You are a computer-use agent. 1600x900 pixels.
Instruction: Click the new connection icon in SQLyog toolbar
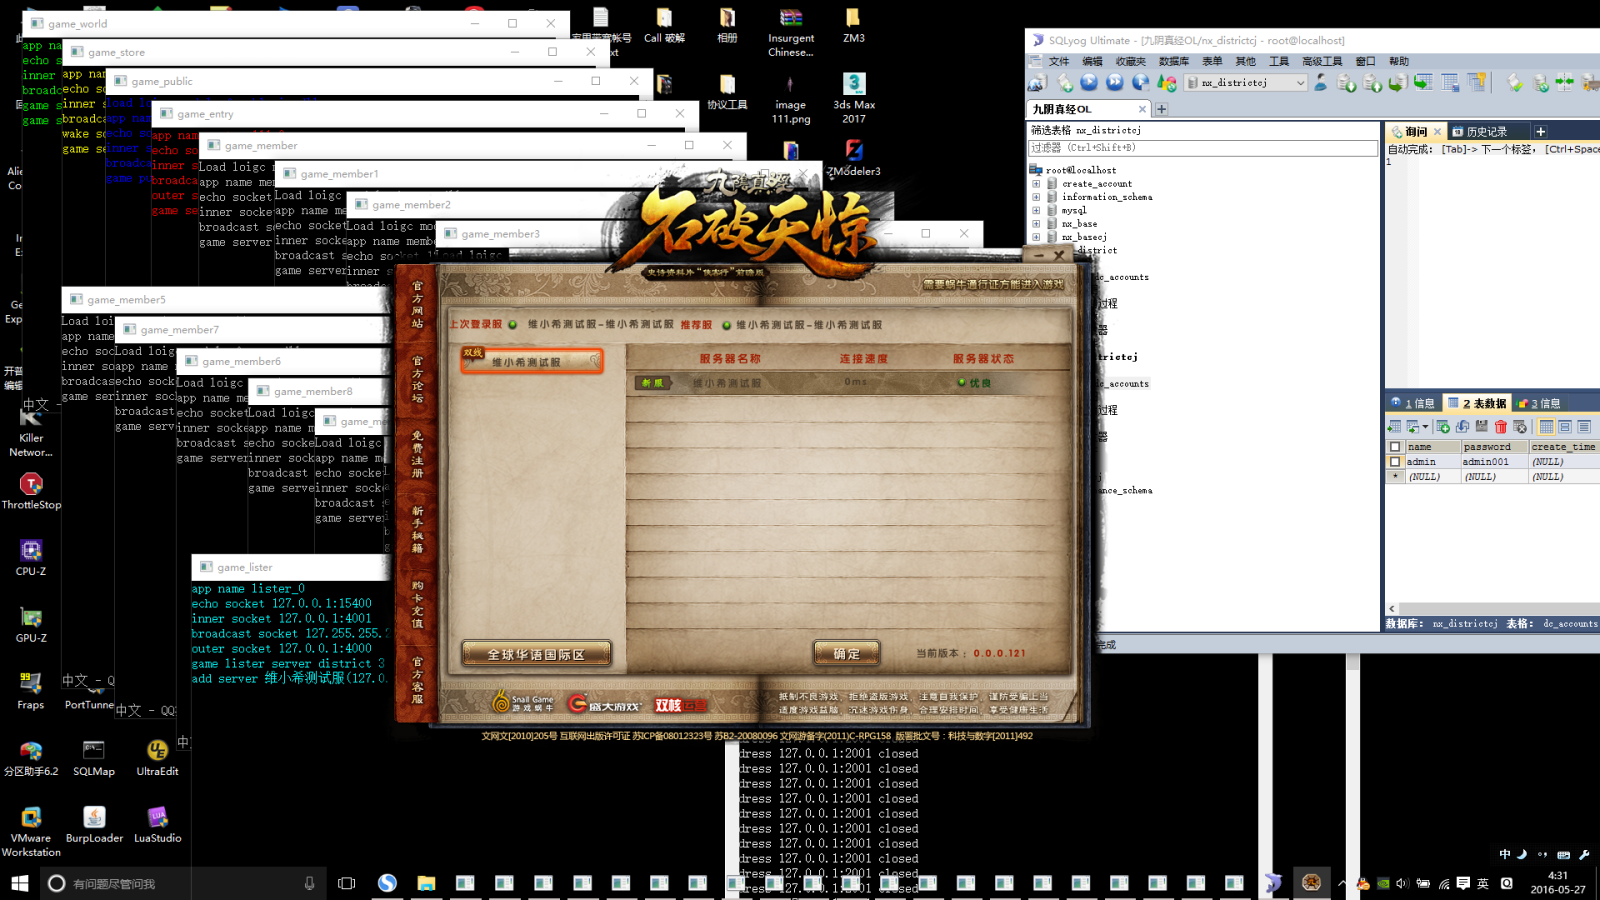pos(1037,83)
